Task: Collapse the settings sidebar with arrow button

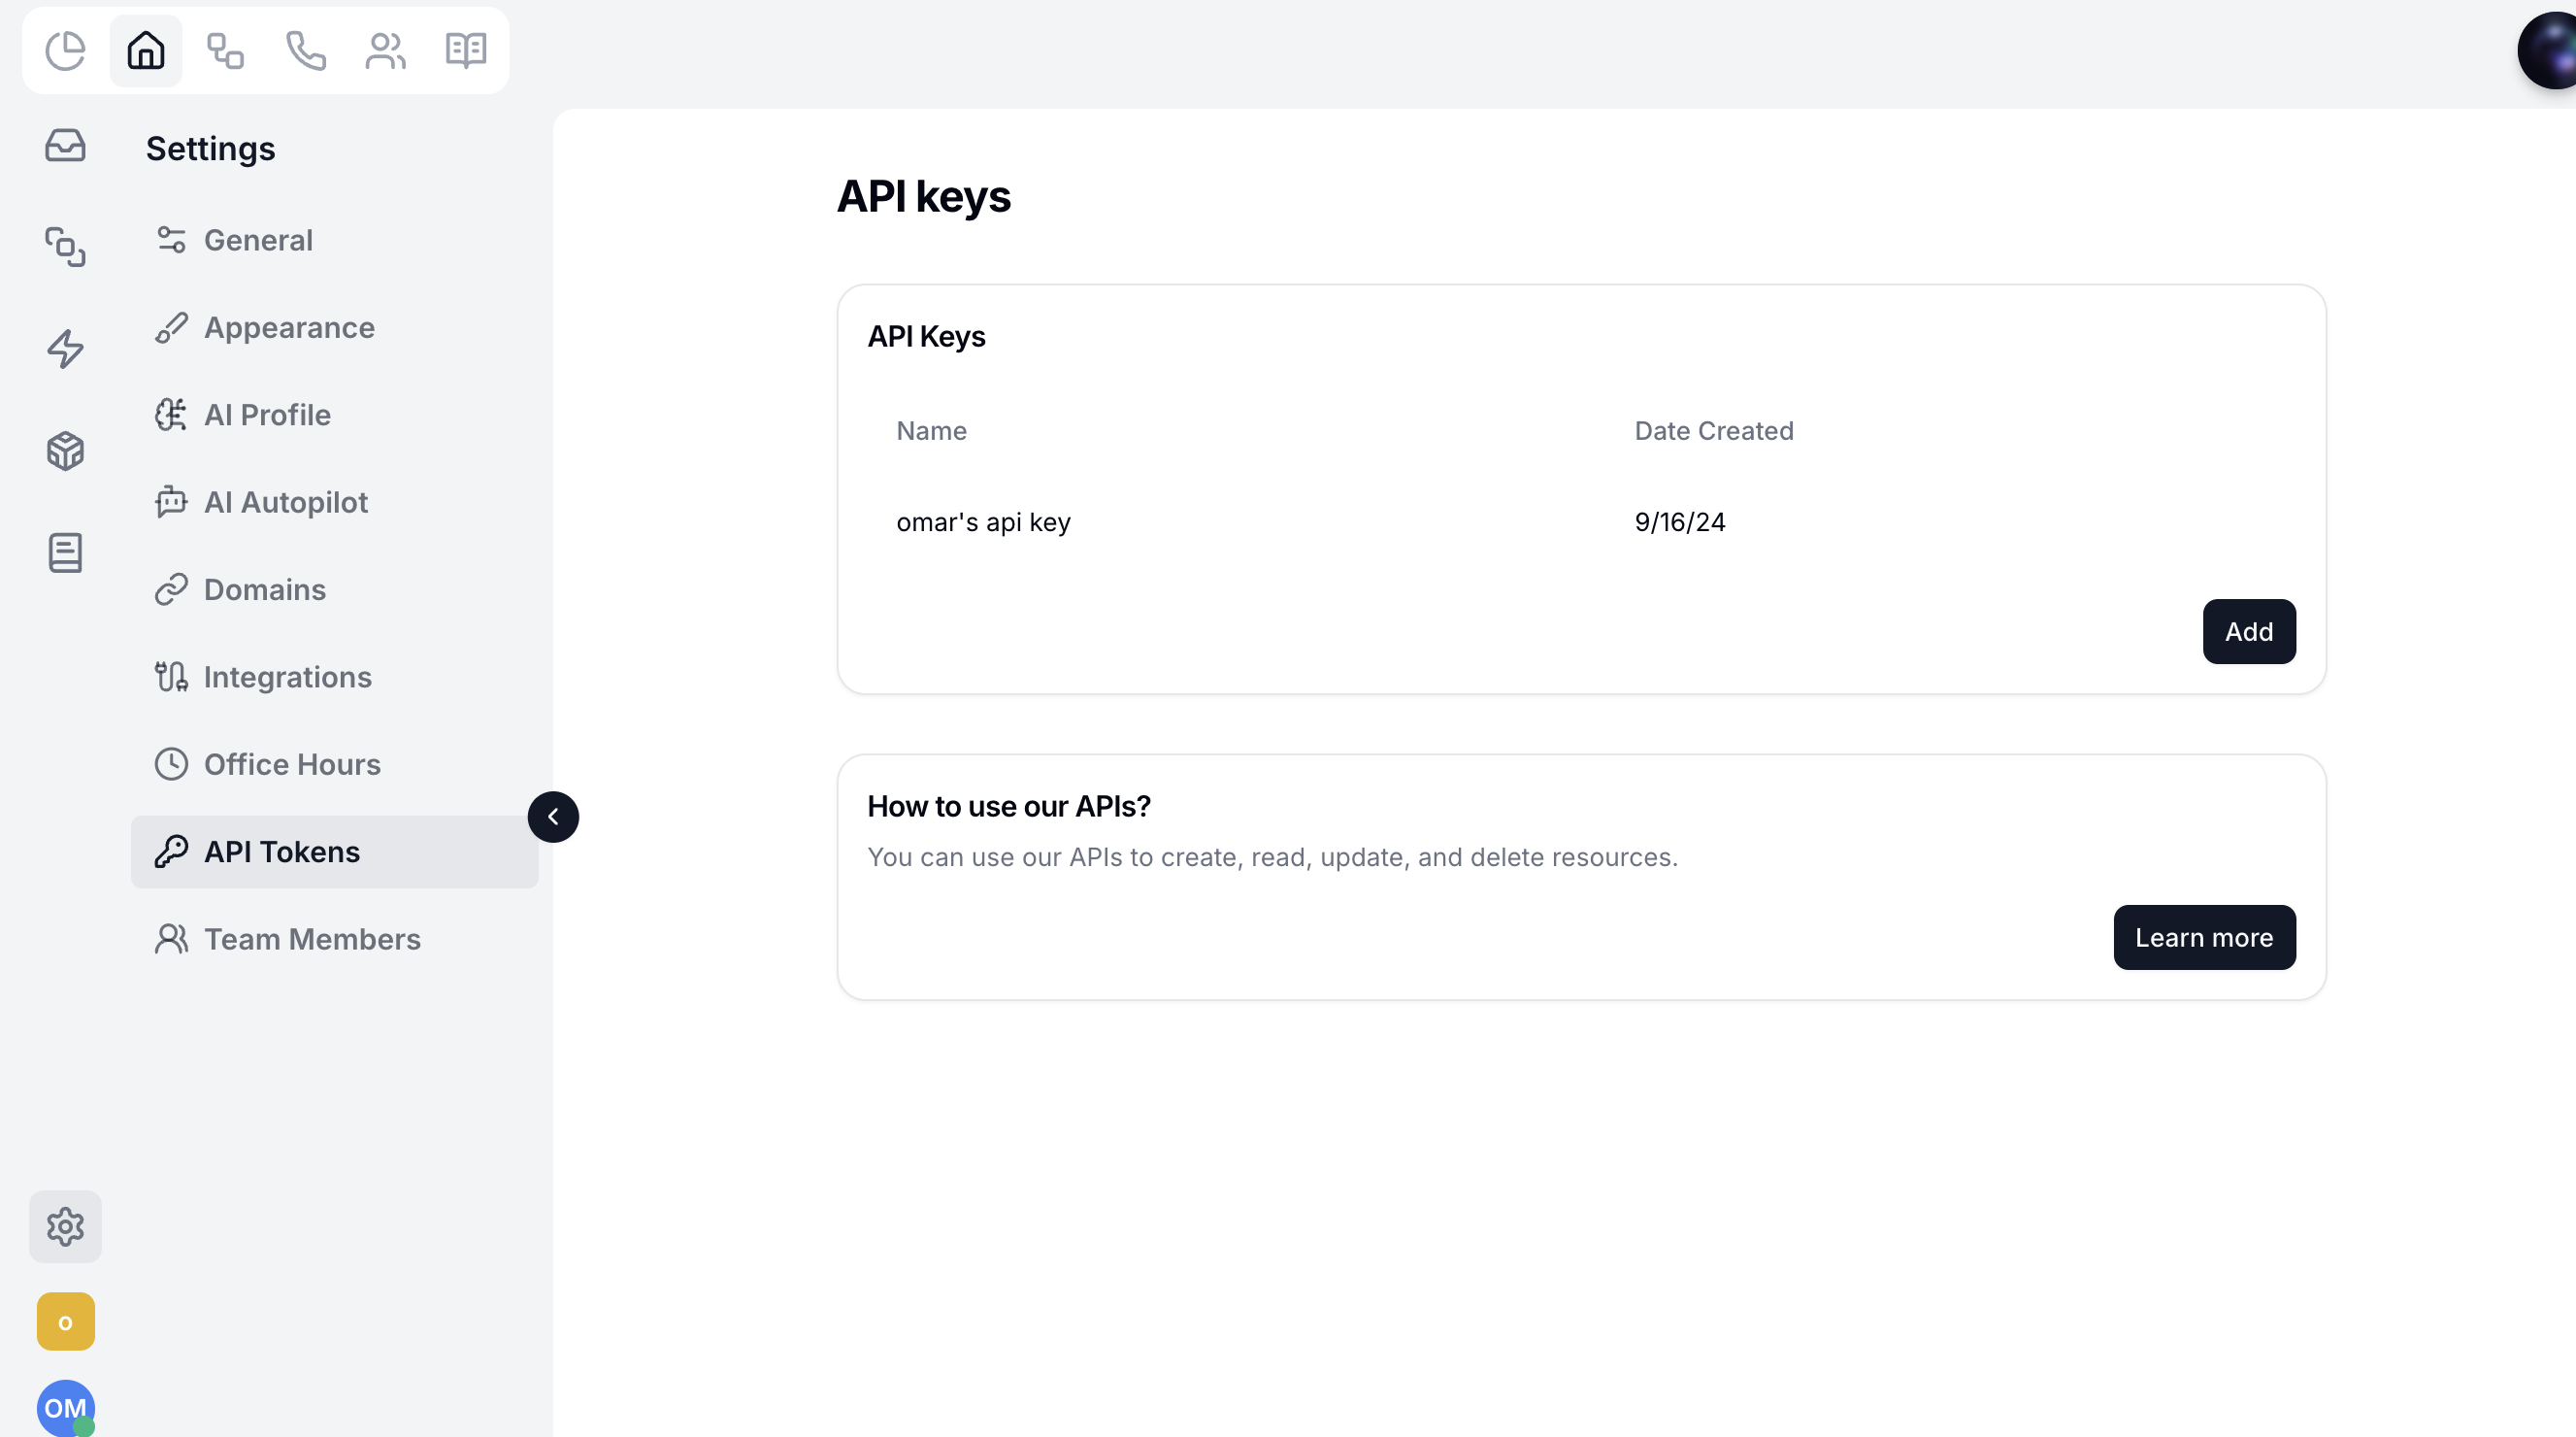Action: (553, 817)
